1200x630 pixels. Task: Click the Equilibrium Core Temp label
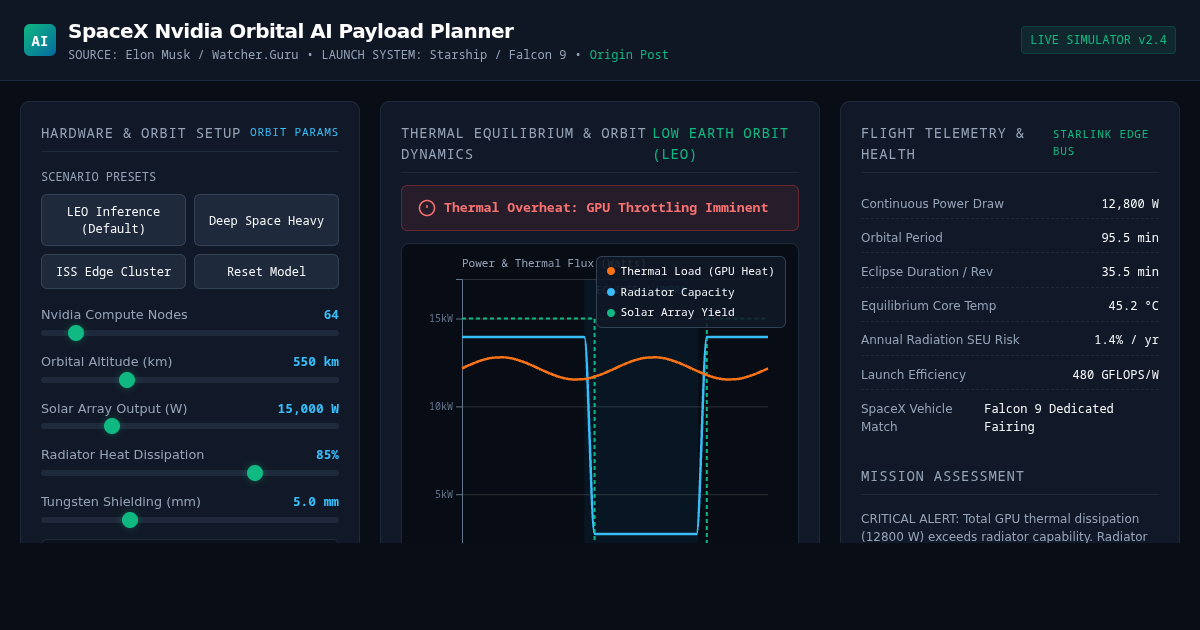click(x=928, y=306)
